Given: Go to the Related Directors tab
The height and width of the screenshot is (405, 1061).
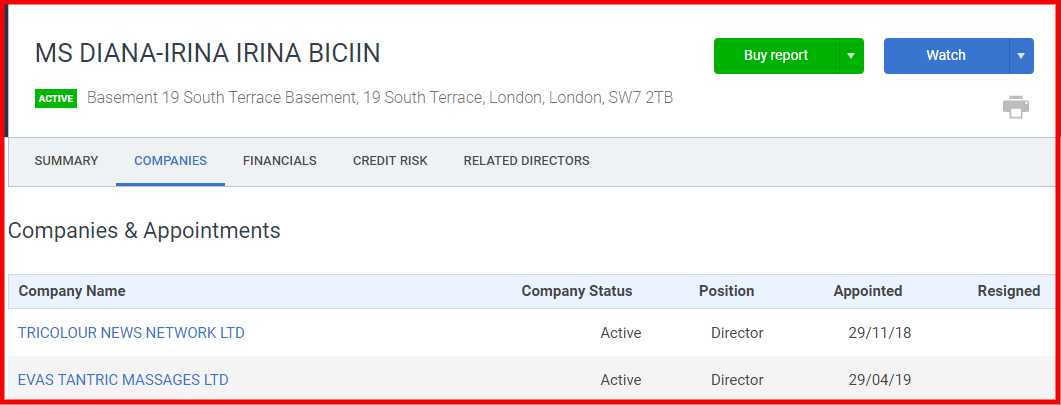Looking at the screenshot, I should tap(526, 161).
